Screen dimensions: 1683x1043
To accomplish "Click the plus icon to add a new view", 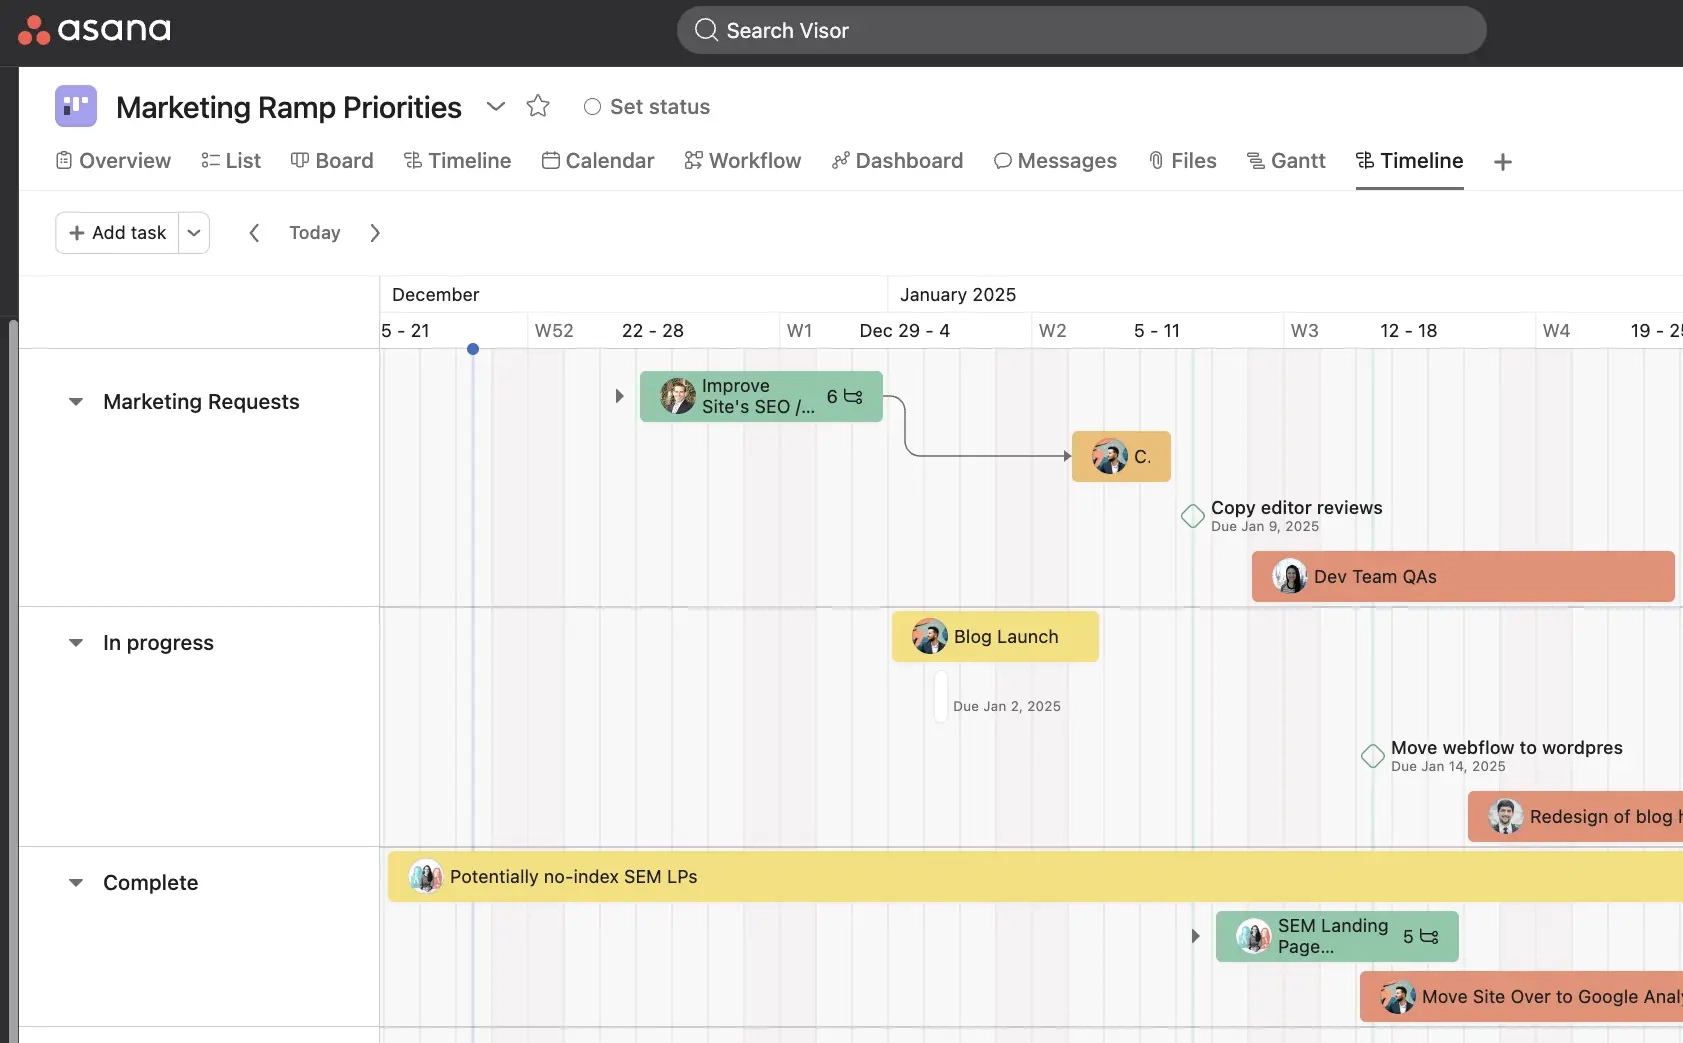I will click(1502, 161).
